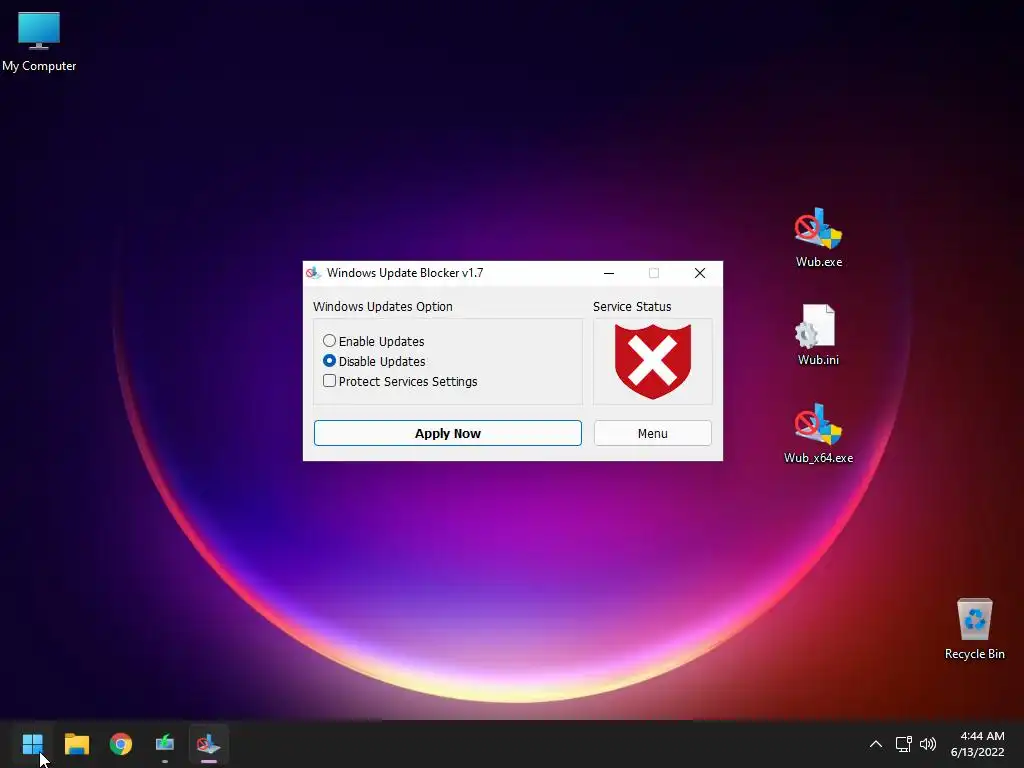Minimize the Windows Update Blocker window
Screen dimensions: 1024x768
pyautogui.click(x=609, y=273)
